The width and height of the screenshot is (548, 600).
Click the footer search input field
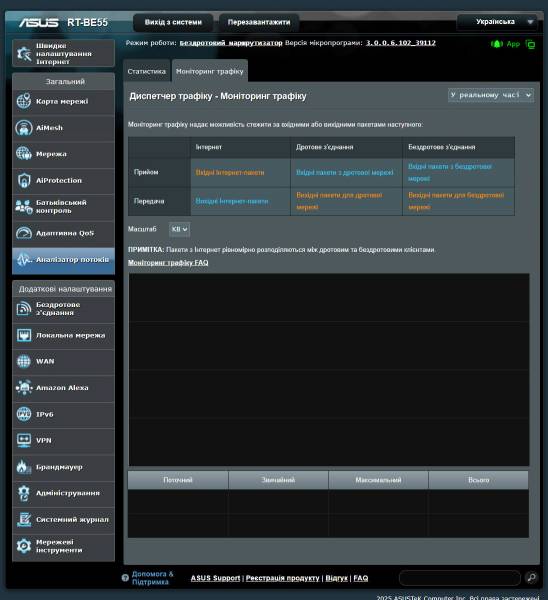460,578
